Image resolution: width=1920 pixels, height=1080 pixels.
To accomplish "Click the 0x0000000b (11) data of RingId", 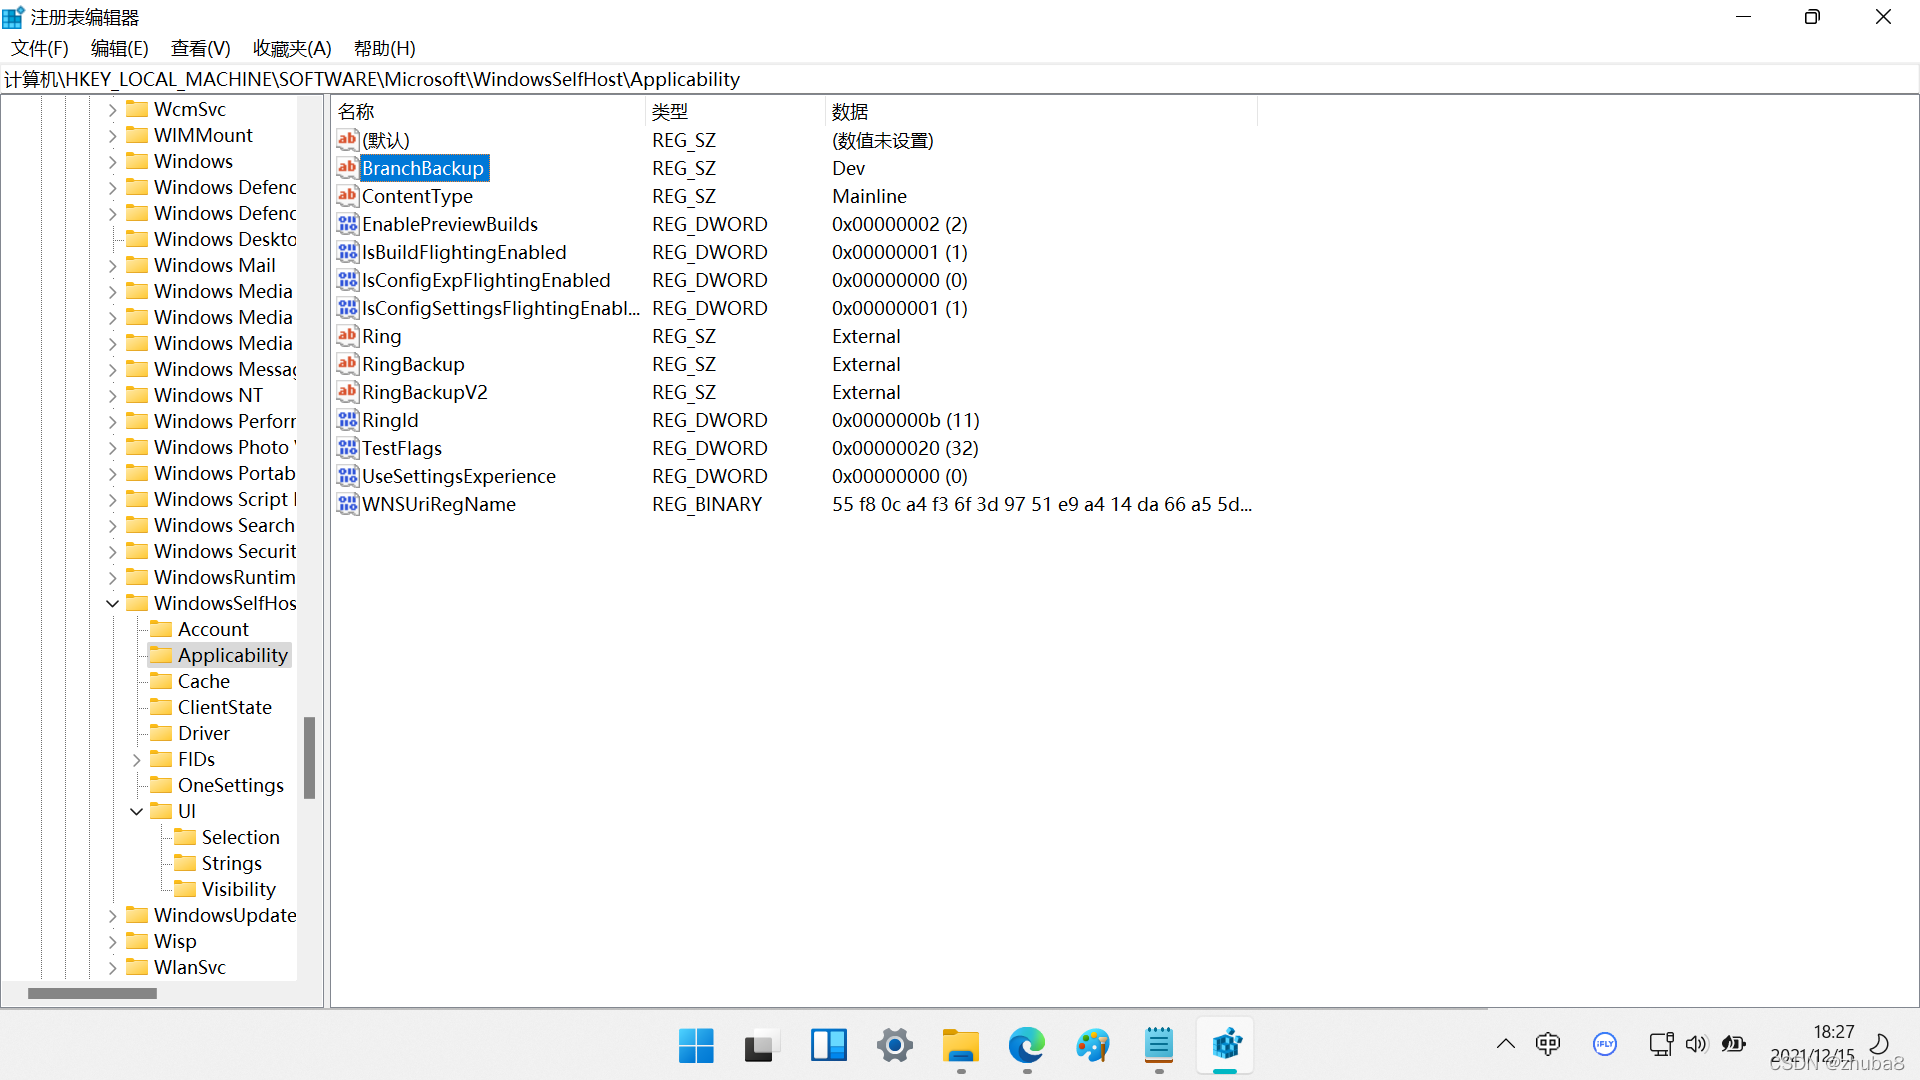I will pyautogui.click(x=906, y=420).
